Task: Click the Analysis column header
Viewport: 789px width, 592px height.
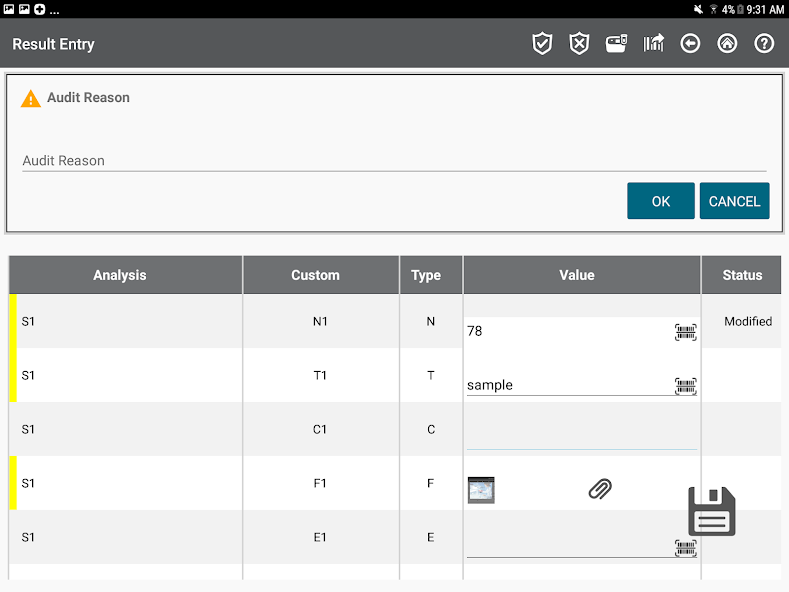Action: tap(120, 275)
